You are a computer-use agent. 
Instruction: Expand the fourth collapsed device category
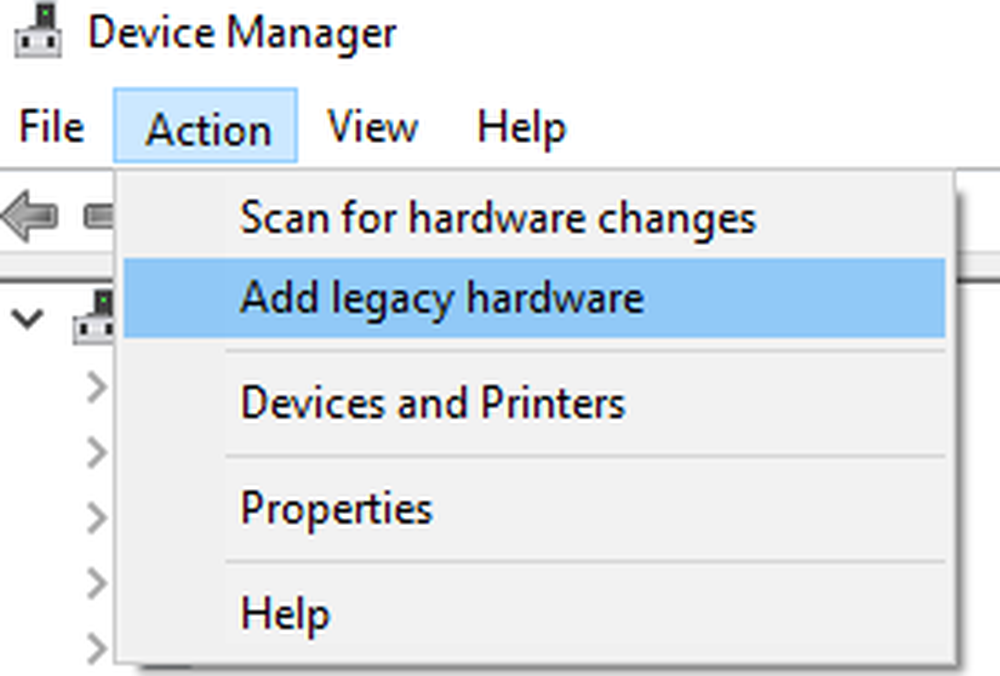pos(97,582)
